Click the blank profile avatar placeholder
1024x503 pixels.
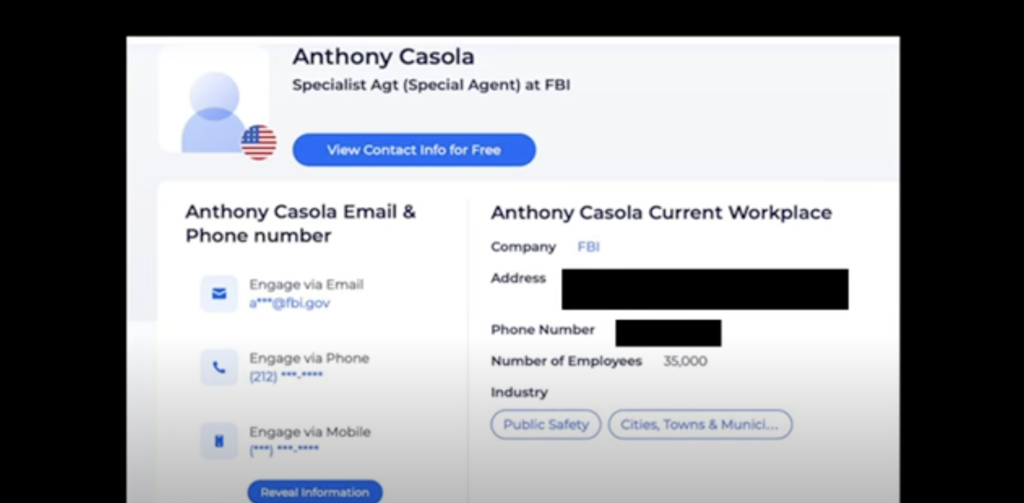click(x=214, y=100)
